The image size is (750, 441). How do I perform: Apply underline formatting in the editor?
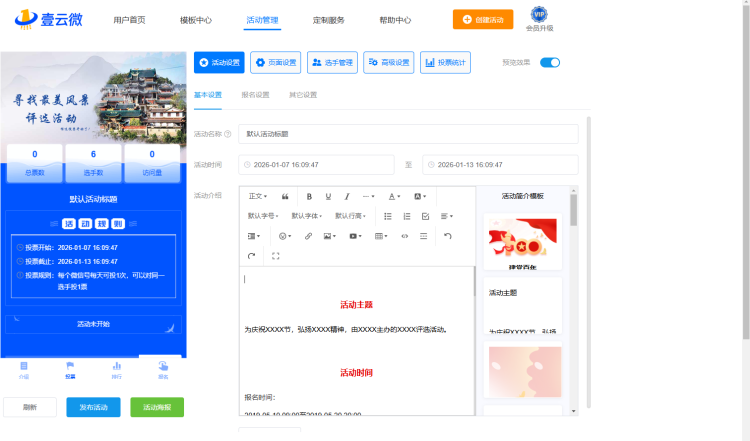coord(329,196)
